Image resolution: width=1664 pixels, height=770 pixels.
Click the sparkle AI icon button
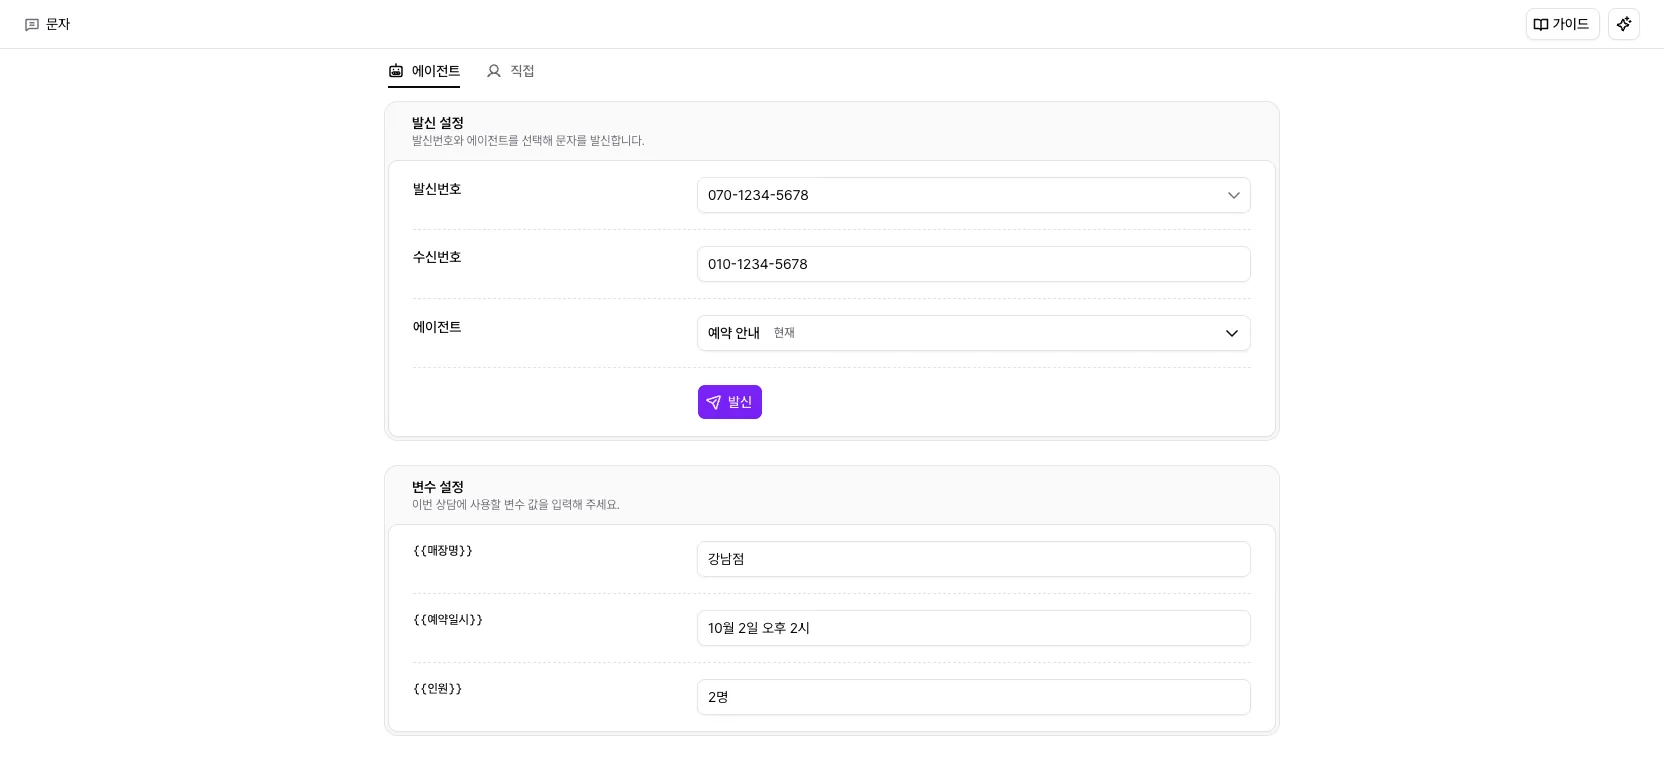(x=1624, y=24)
